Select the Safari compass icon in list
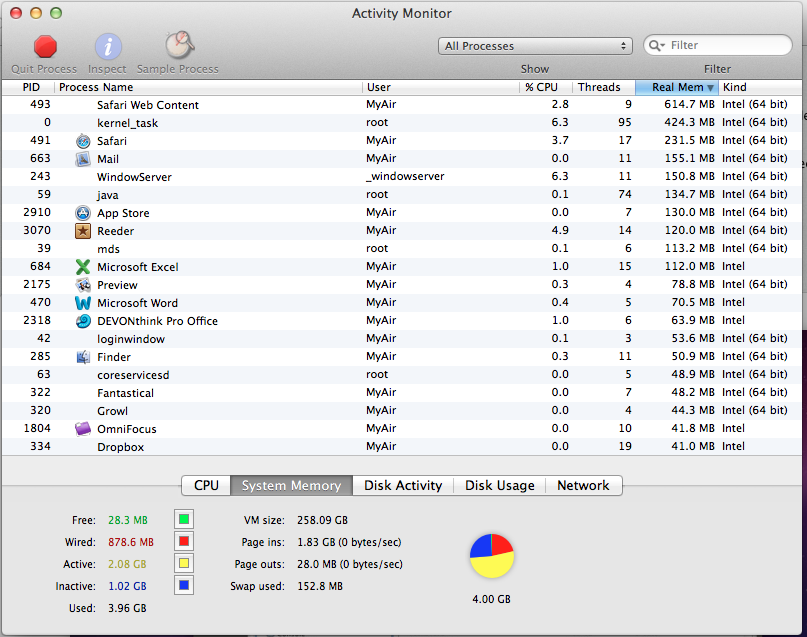Screen dimensions: 807x637 click(83, 140)
